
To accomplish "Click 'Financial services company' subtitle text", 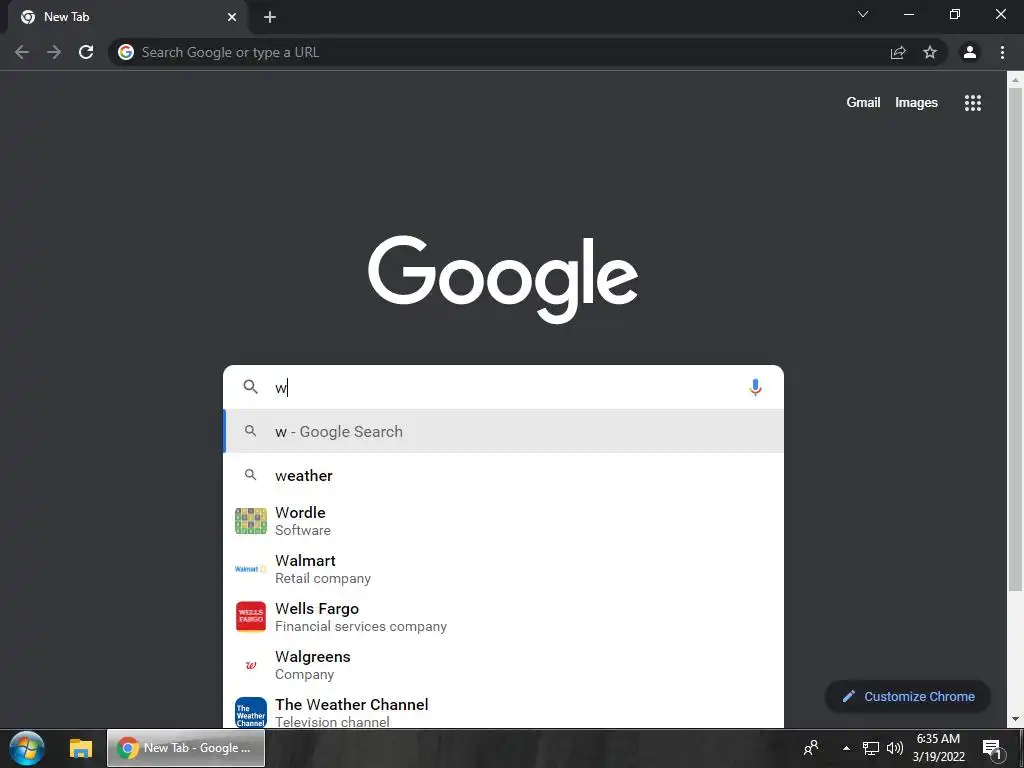I will 361,626.
